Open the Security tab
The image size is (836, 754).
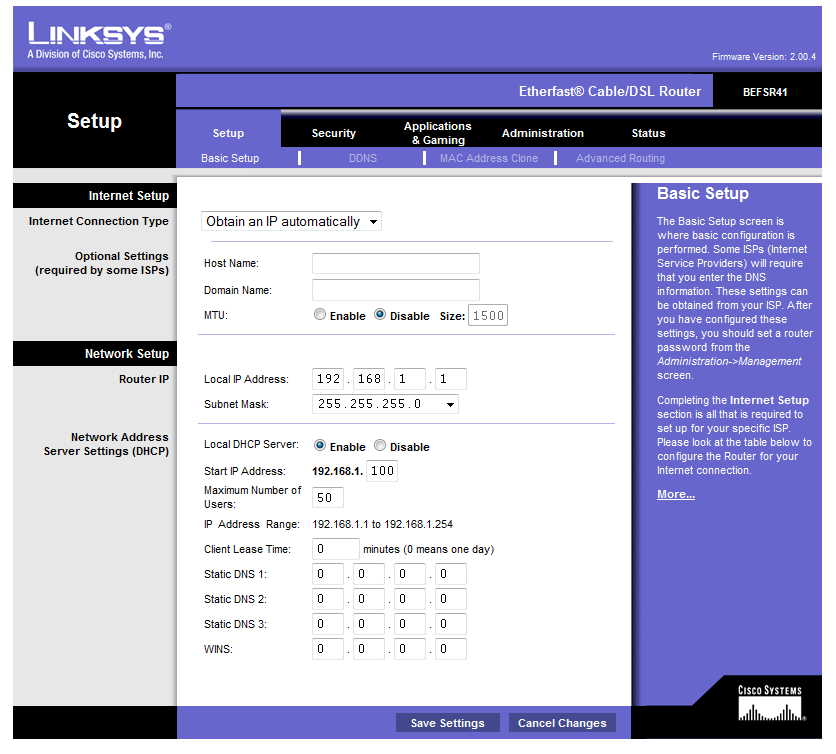pos(334,133)
